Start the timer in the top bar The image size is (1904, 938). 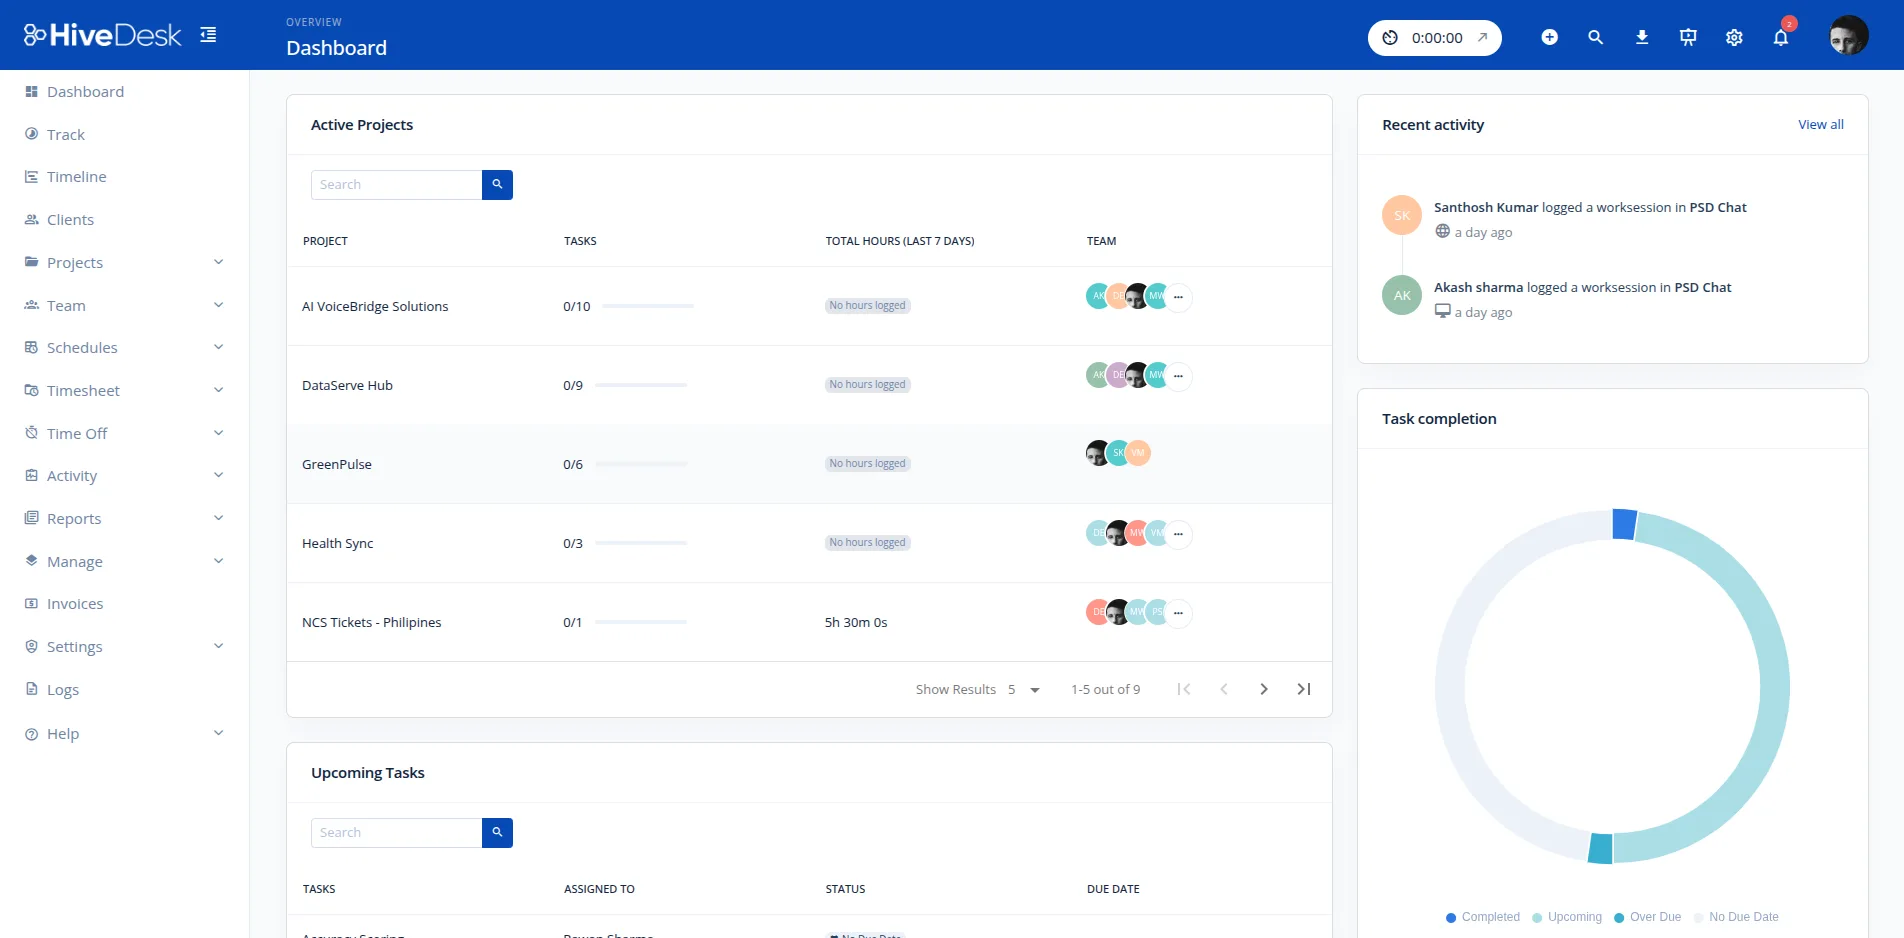click(x=1434, y=37)
